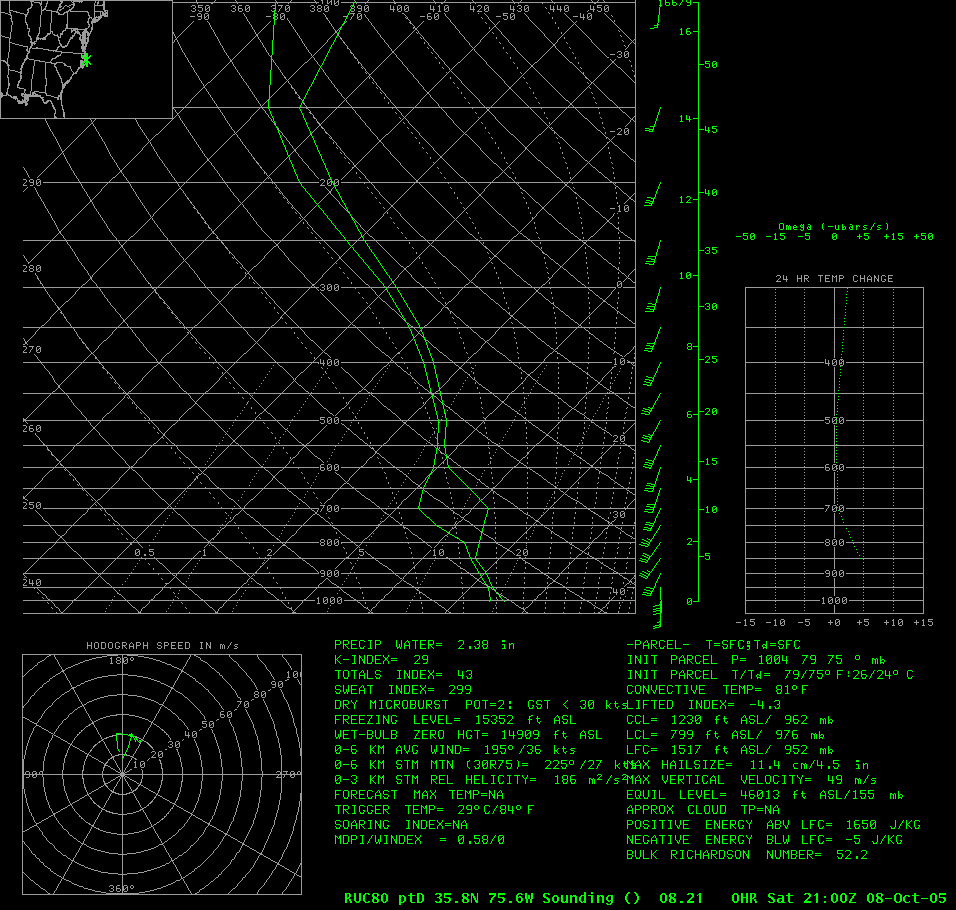The width and height of the screenshot is (956, 910).
Task: Click LIFTED INDEX= -4.3 value
Action: [x=704, y=705]
